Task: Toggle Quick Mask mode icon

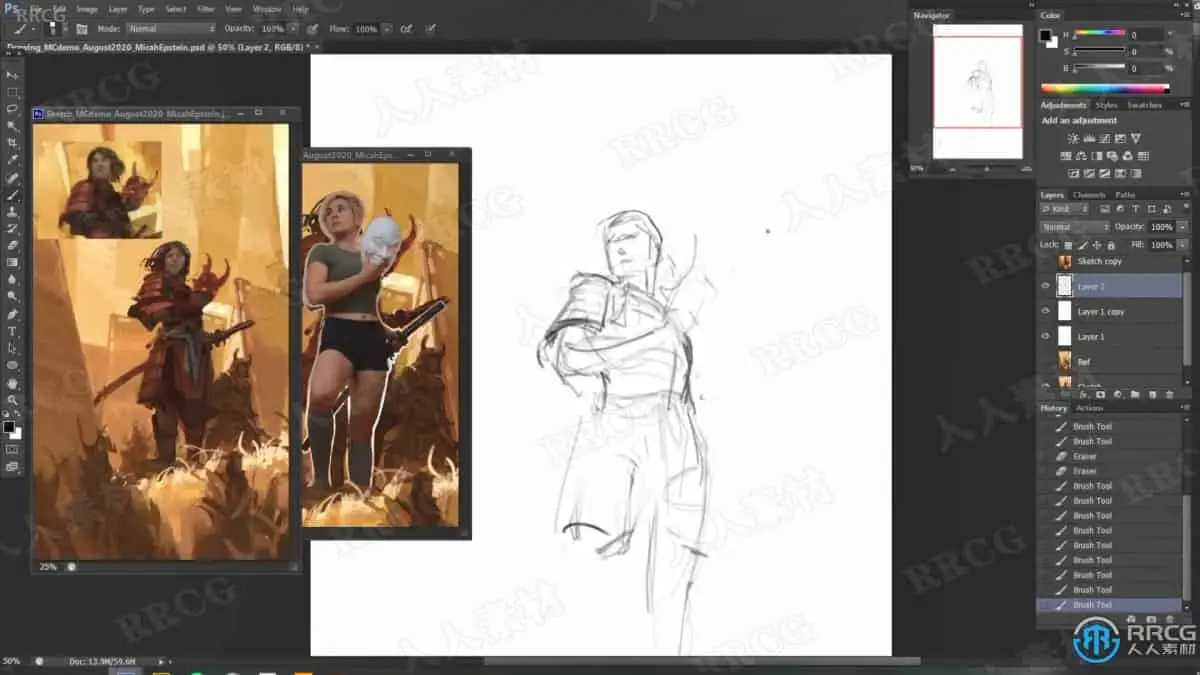Action: 13,449
